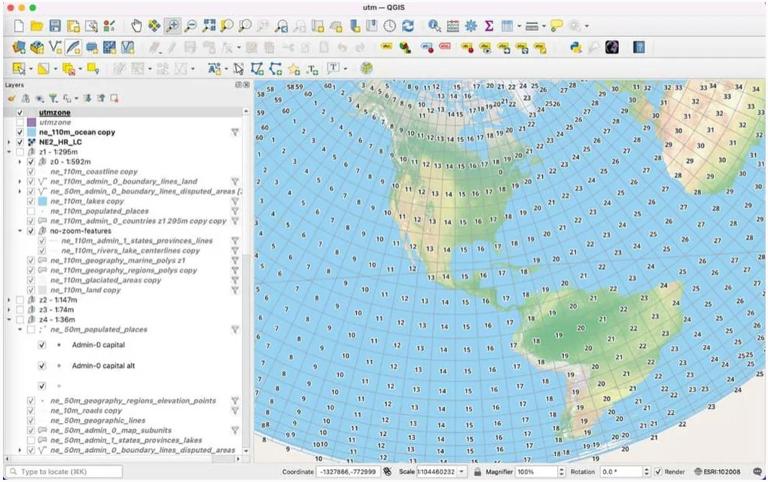Open dropdown arrow next to Select Features tool

click(x=30, y=69)
